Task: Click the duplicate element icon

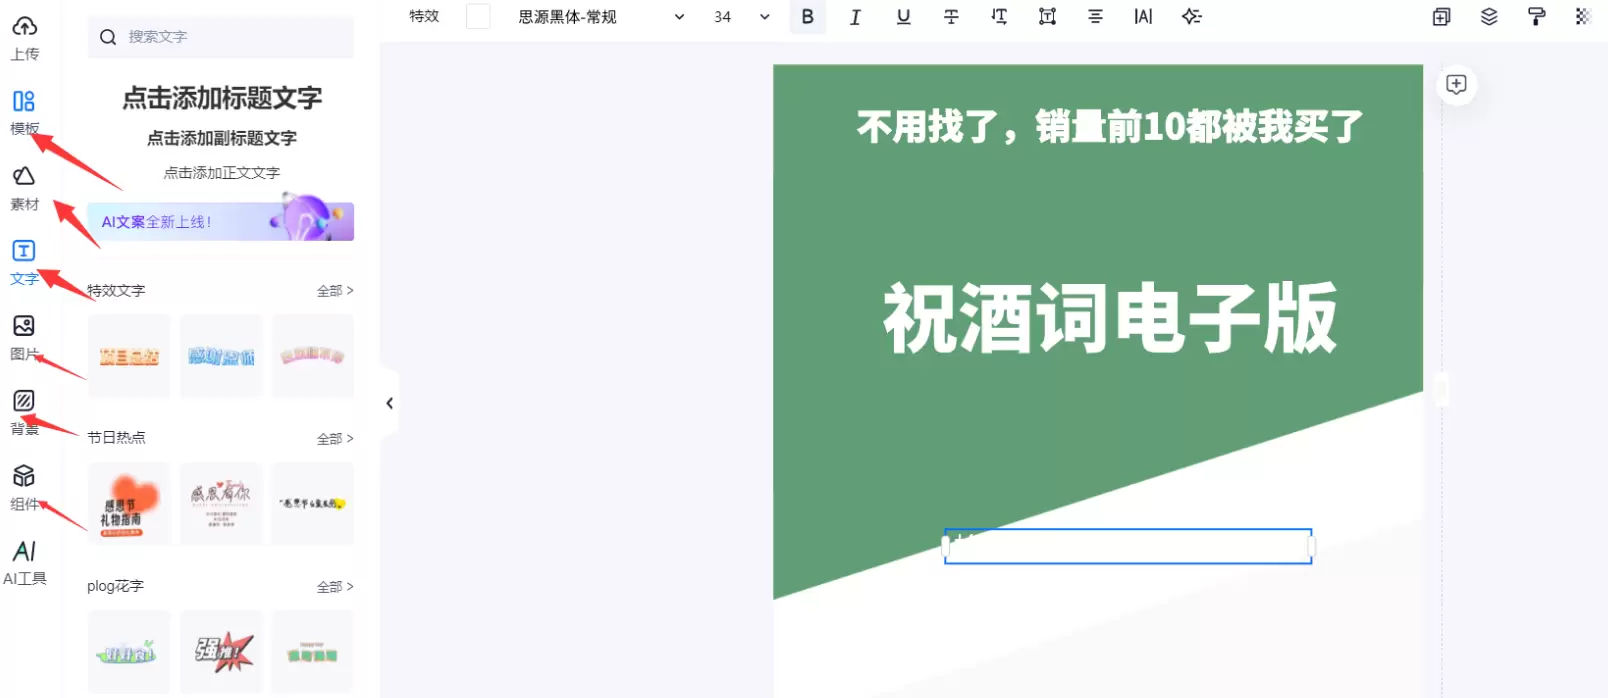Action: (x=1441, y=17)
